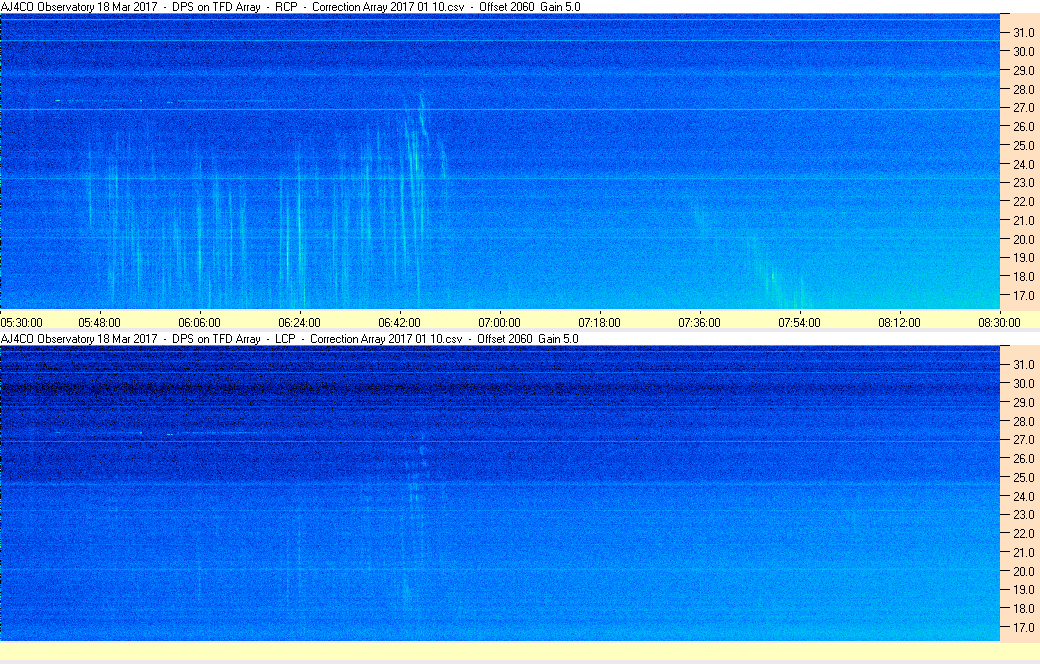This screenshot has width=1040, height=664.
Task: Select the 22.0 frequency label in LCP panel
Action: (x=1023, y=534)
